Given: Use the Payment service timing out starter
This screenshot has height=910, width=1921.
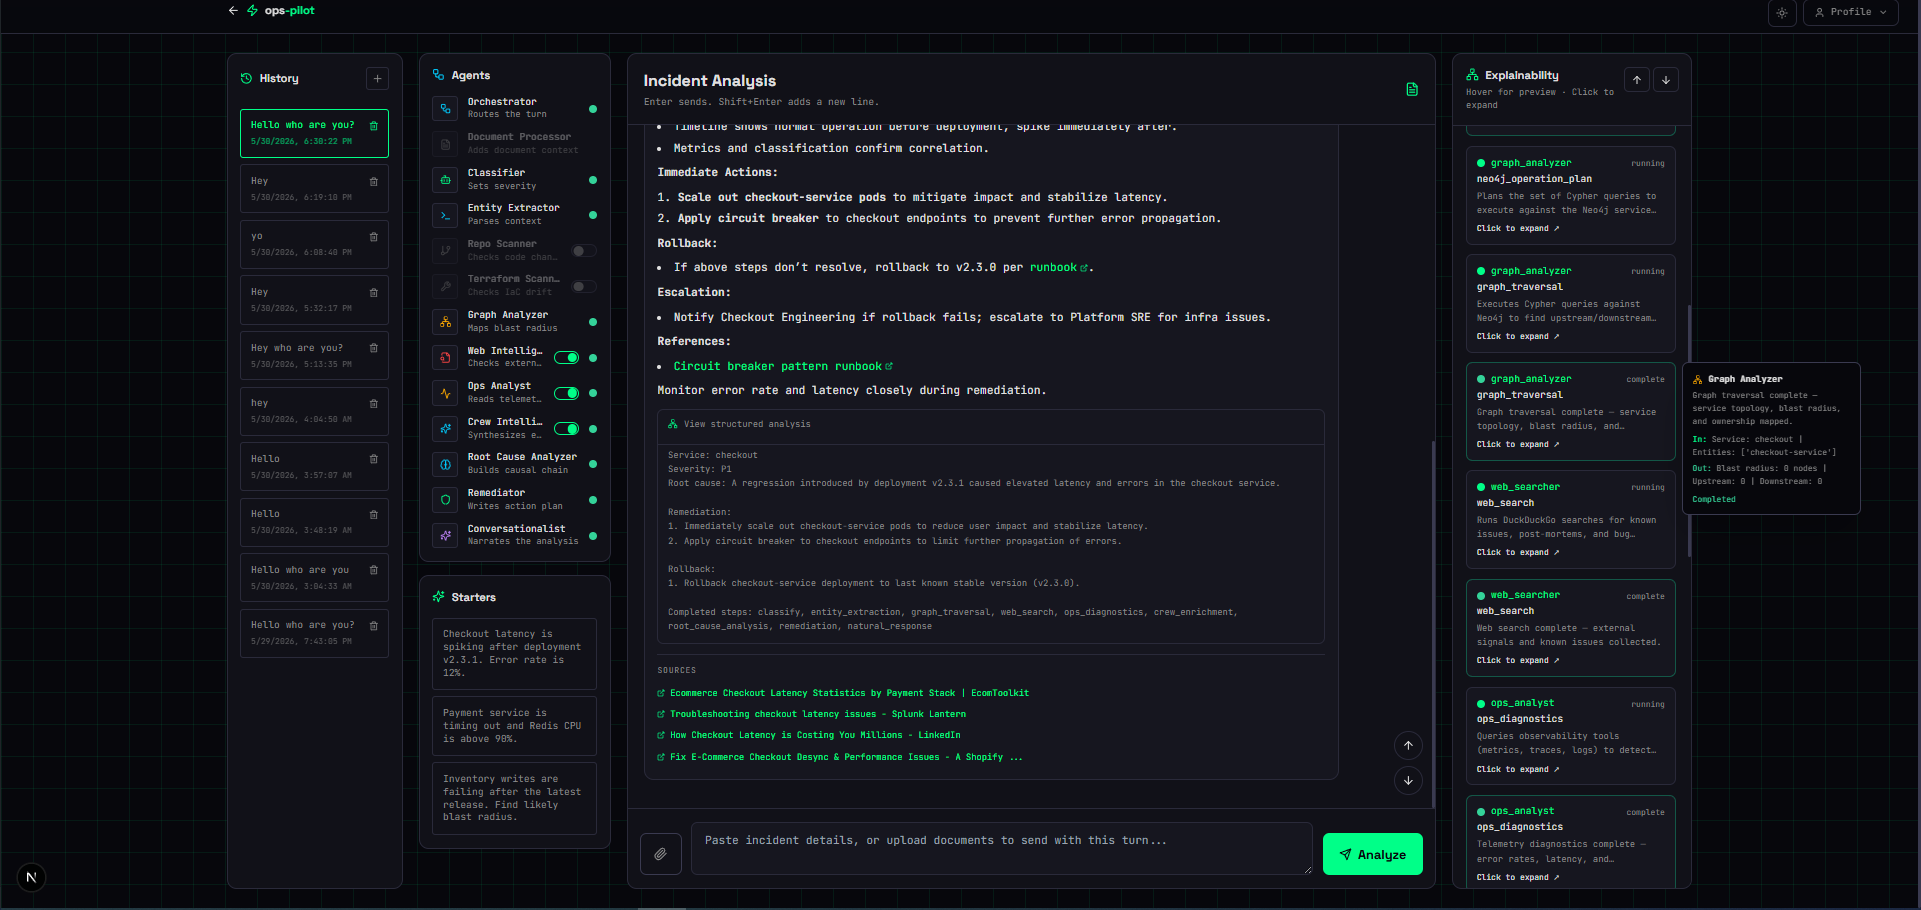Looking at the screenshot, I should click(x=514, y=726).
